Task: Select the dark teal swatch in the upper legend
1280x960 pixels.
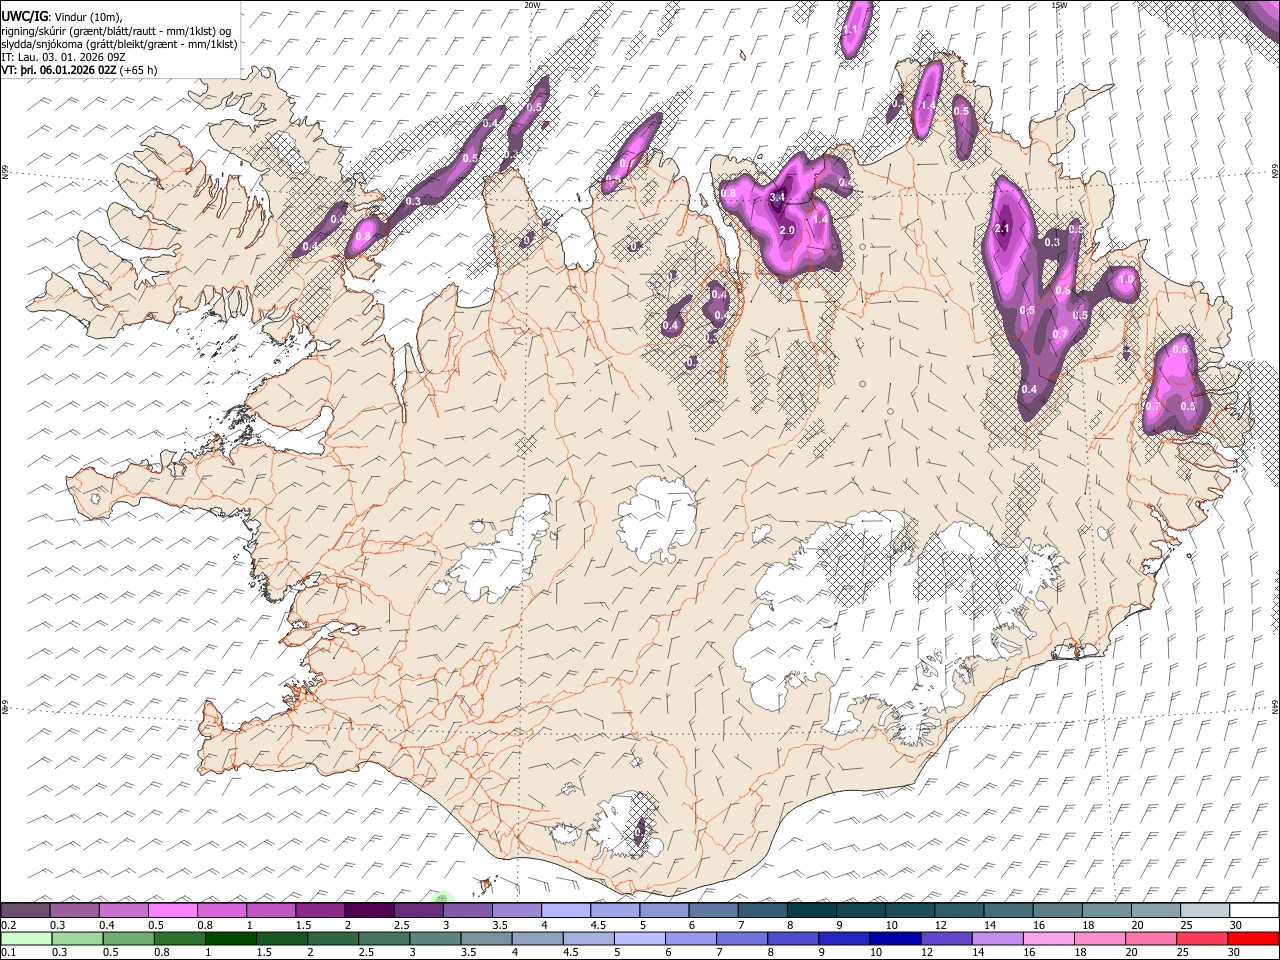Action: [812, 910]
